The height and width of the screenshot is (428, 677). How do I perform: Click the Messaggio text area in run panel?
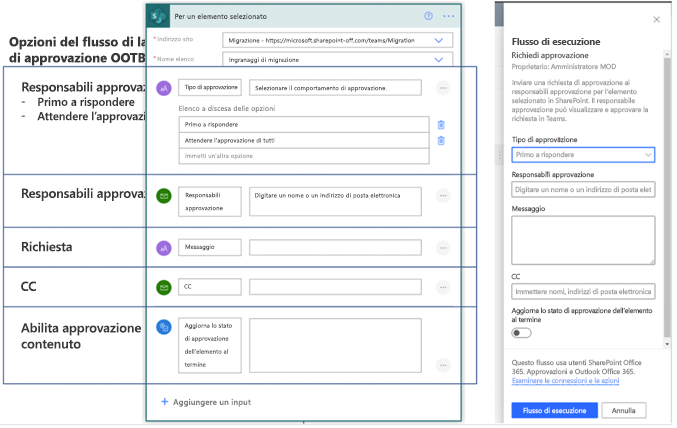[x=585, y=241]
